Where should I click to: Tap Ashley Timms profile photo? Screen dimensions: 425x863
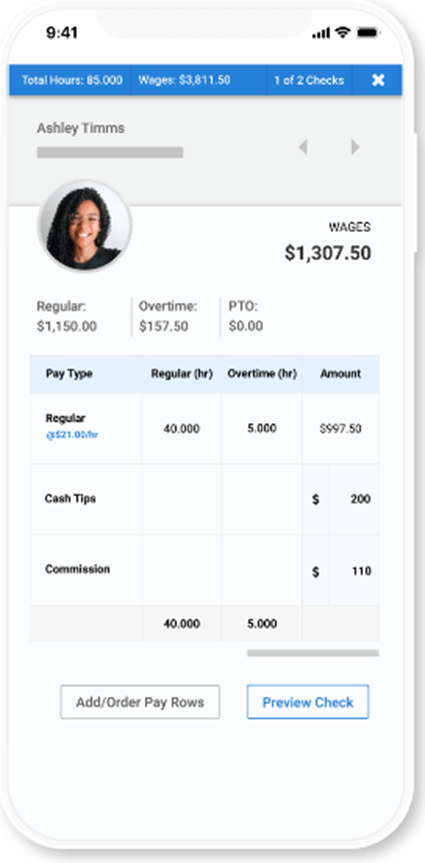click(84, 225)
